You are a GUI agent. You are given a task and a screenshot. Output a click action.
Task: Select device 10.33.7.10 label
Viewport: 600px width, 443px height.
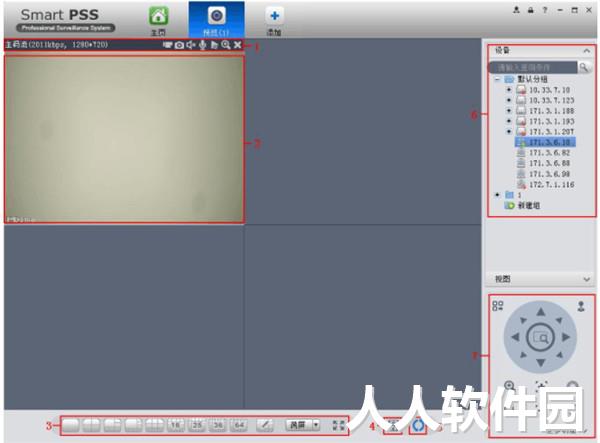point(549,90)
